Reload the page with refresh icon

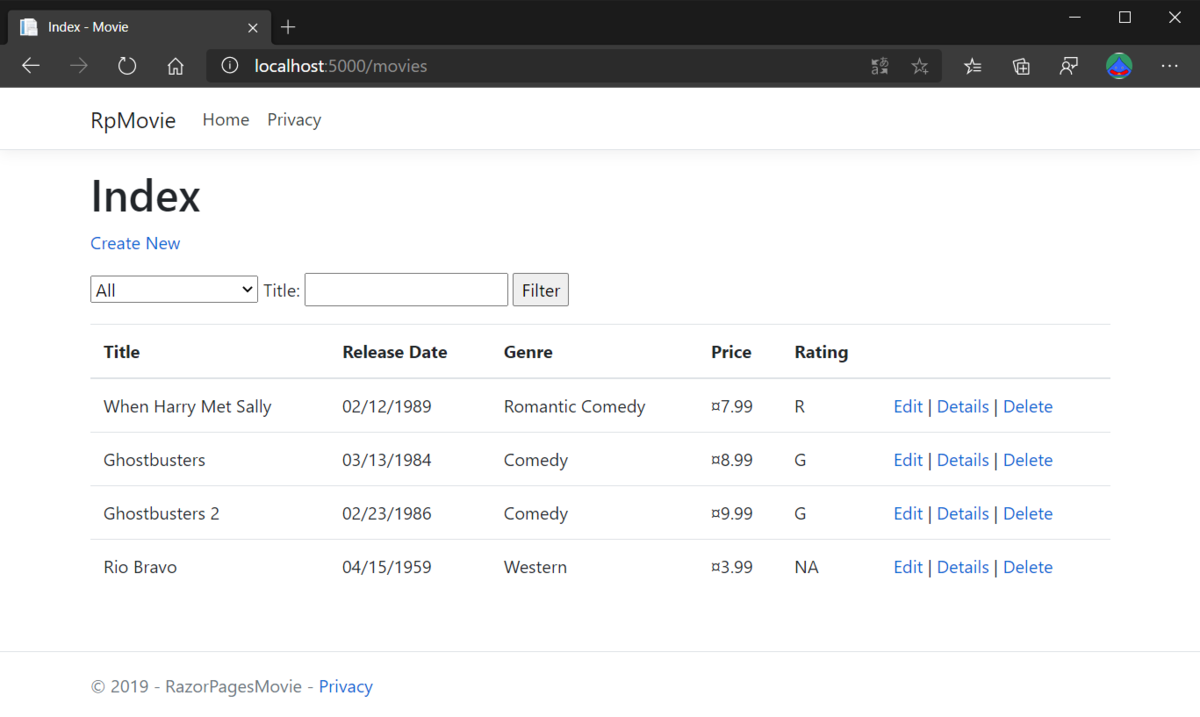click(x=127, y=66)
